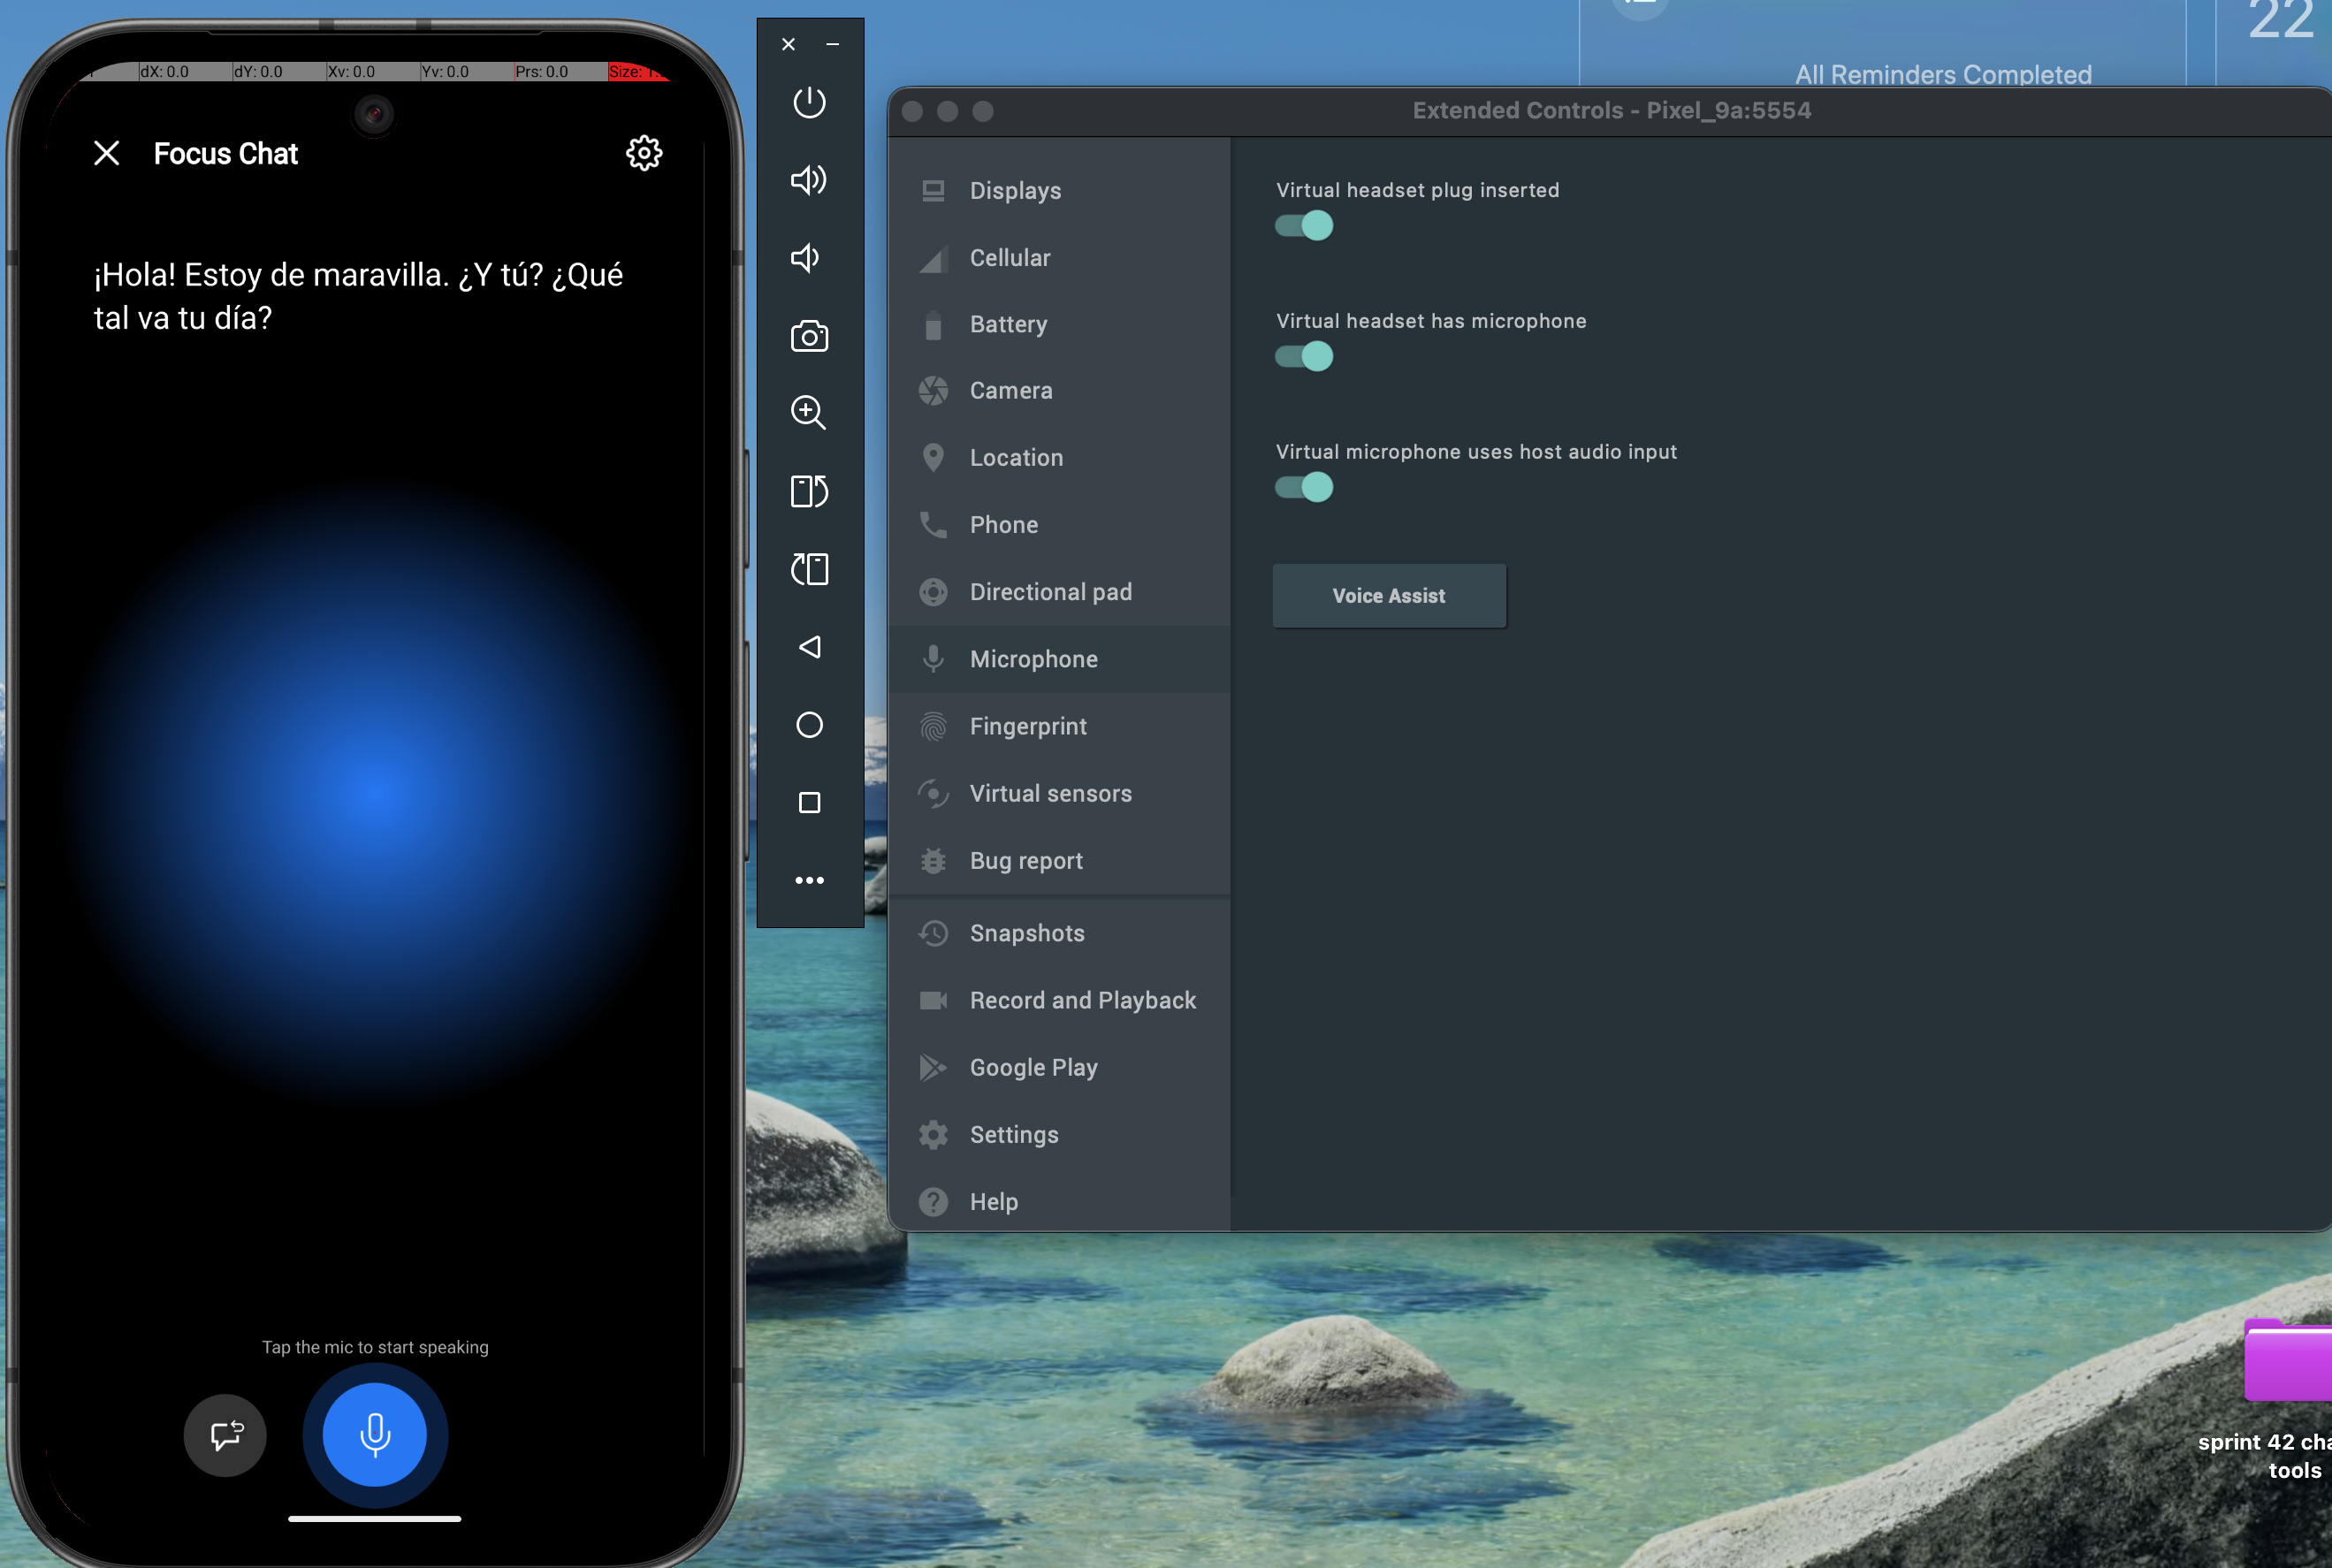Open Settings in Extended Controls sidebar

(x=1059, y=1135)
